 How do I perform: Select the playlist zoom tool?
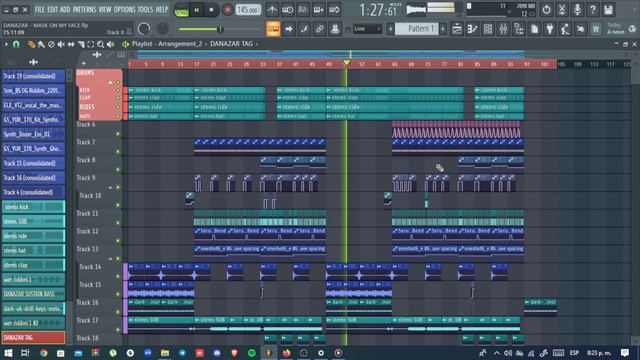pos(100,44)
